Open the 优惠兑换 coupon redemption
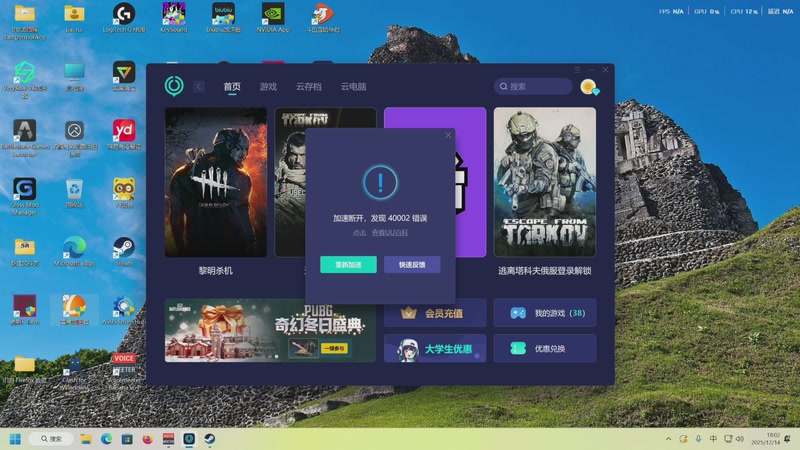 [x=544, y=348]
